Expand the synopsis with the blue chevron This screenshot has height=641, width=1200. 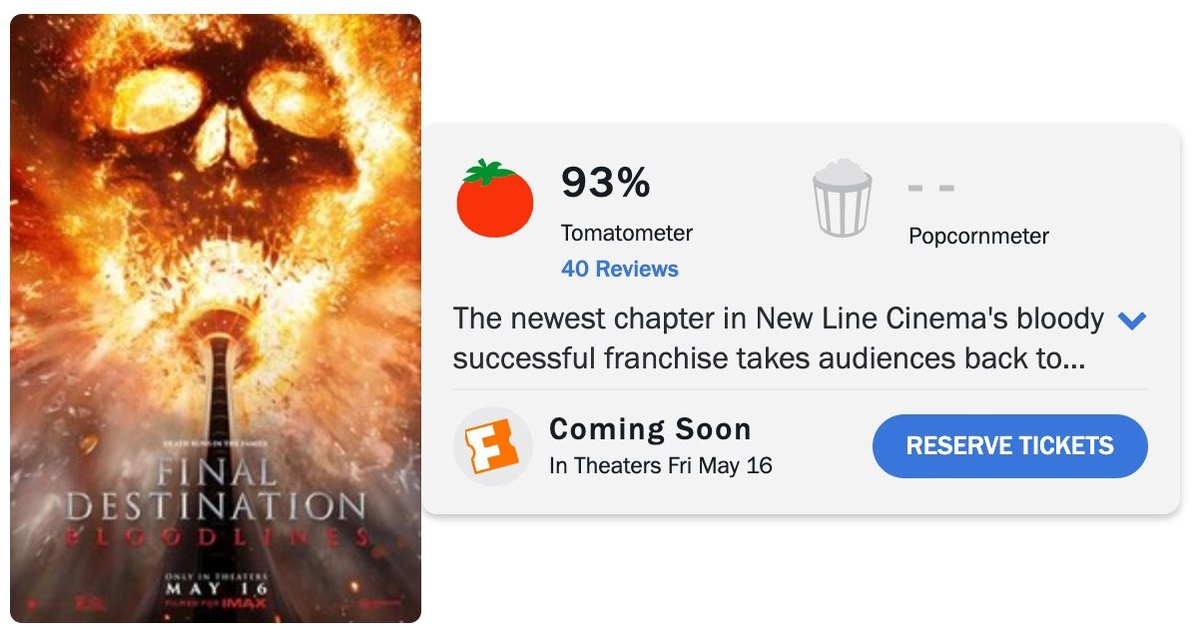click(1132, 320)
